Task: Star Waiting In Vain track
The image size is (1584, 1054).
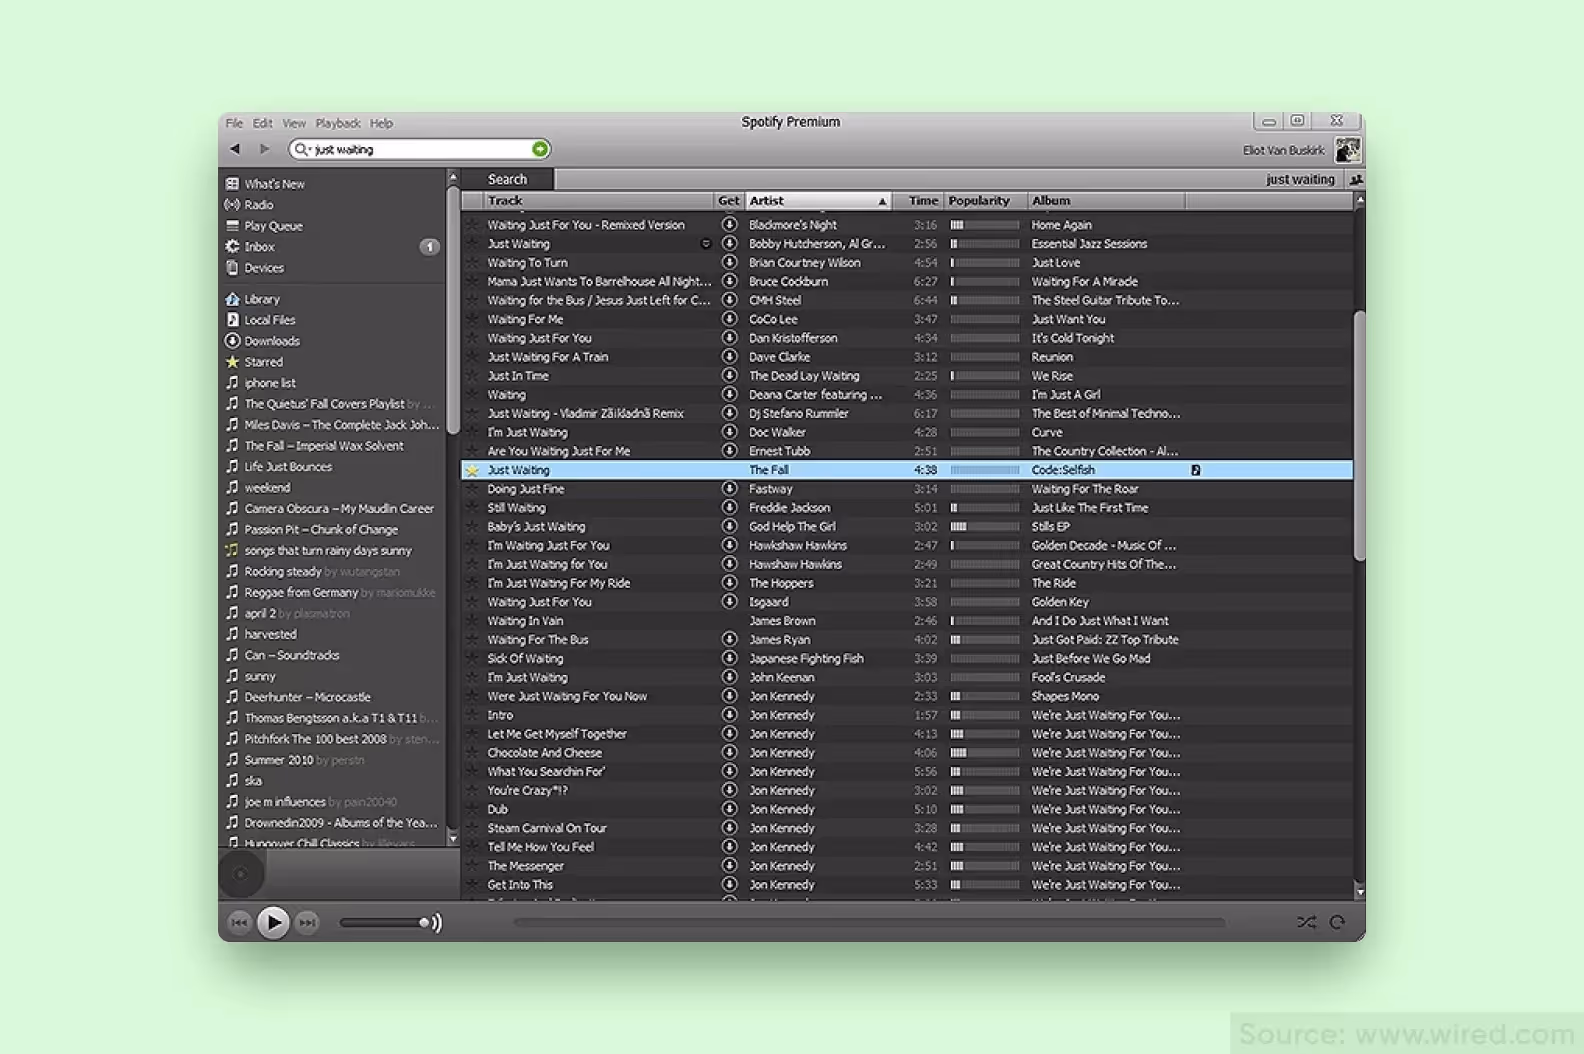Action: (473, 621)
